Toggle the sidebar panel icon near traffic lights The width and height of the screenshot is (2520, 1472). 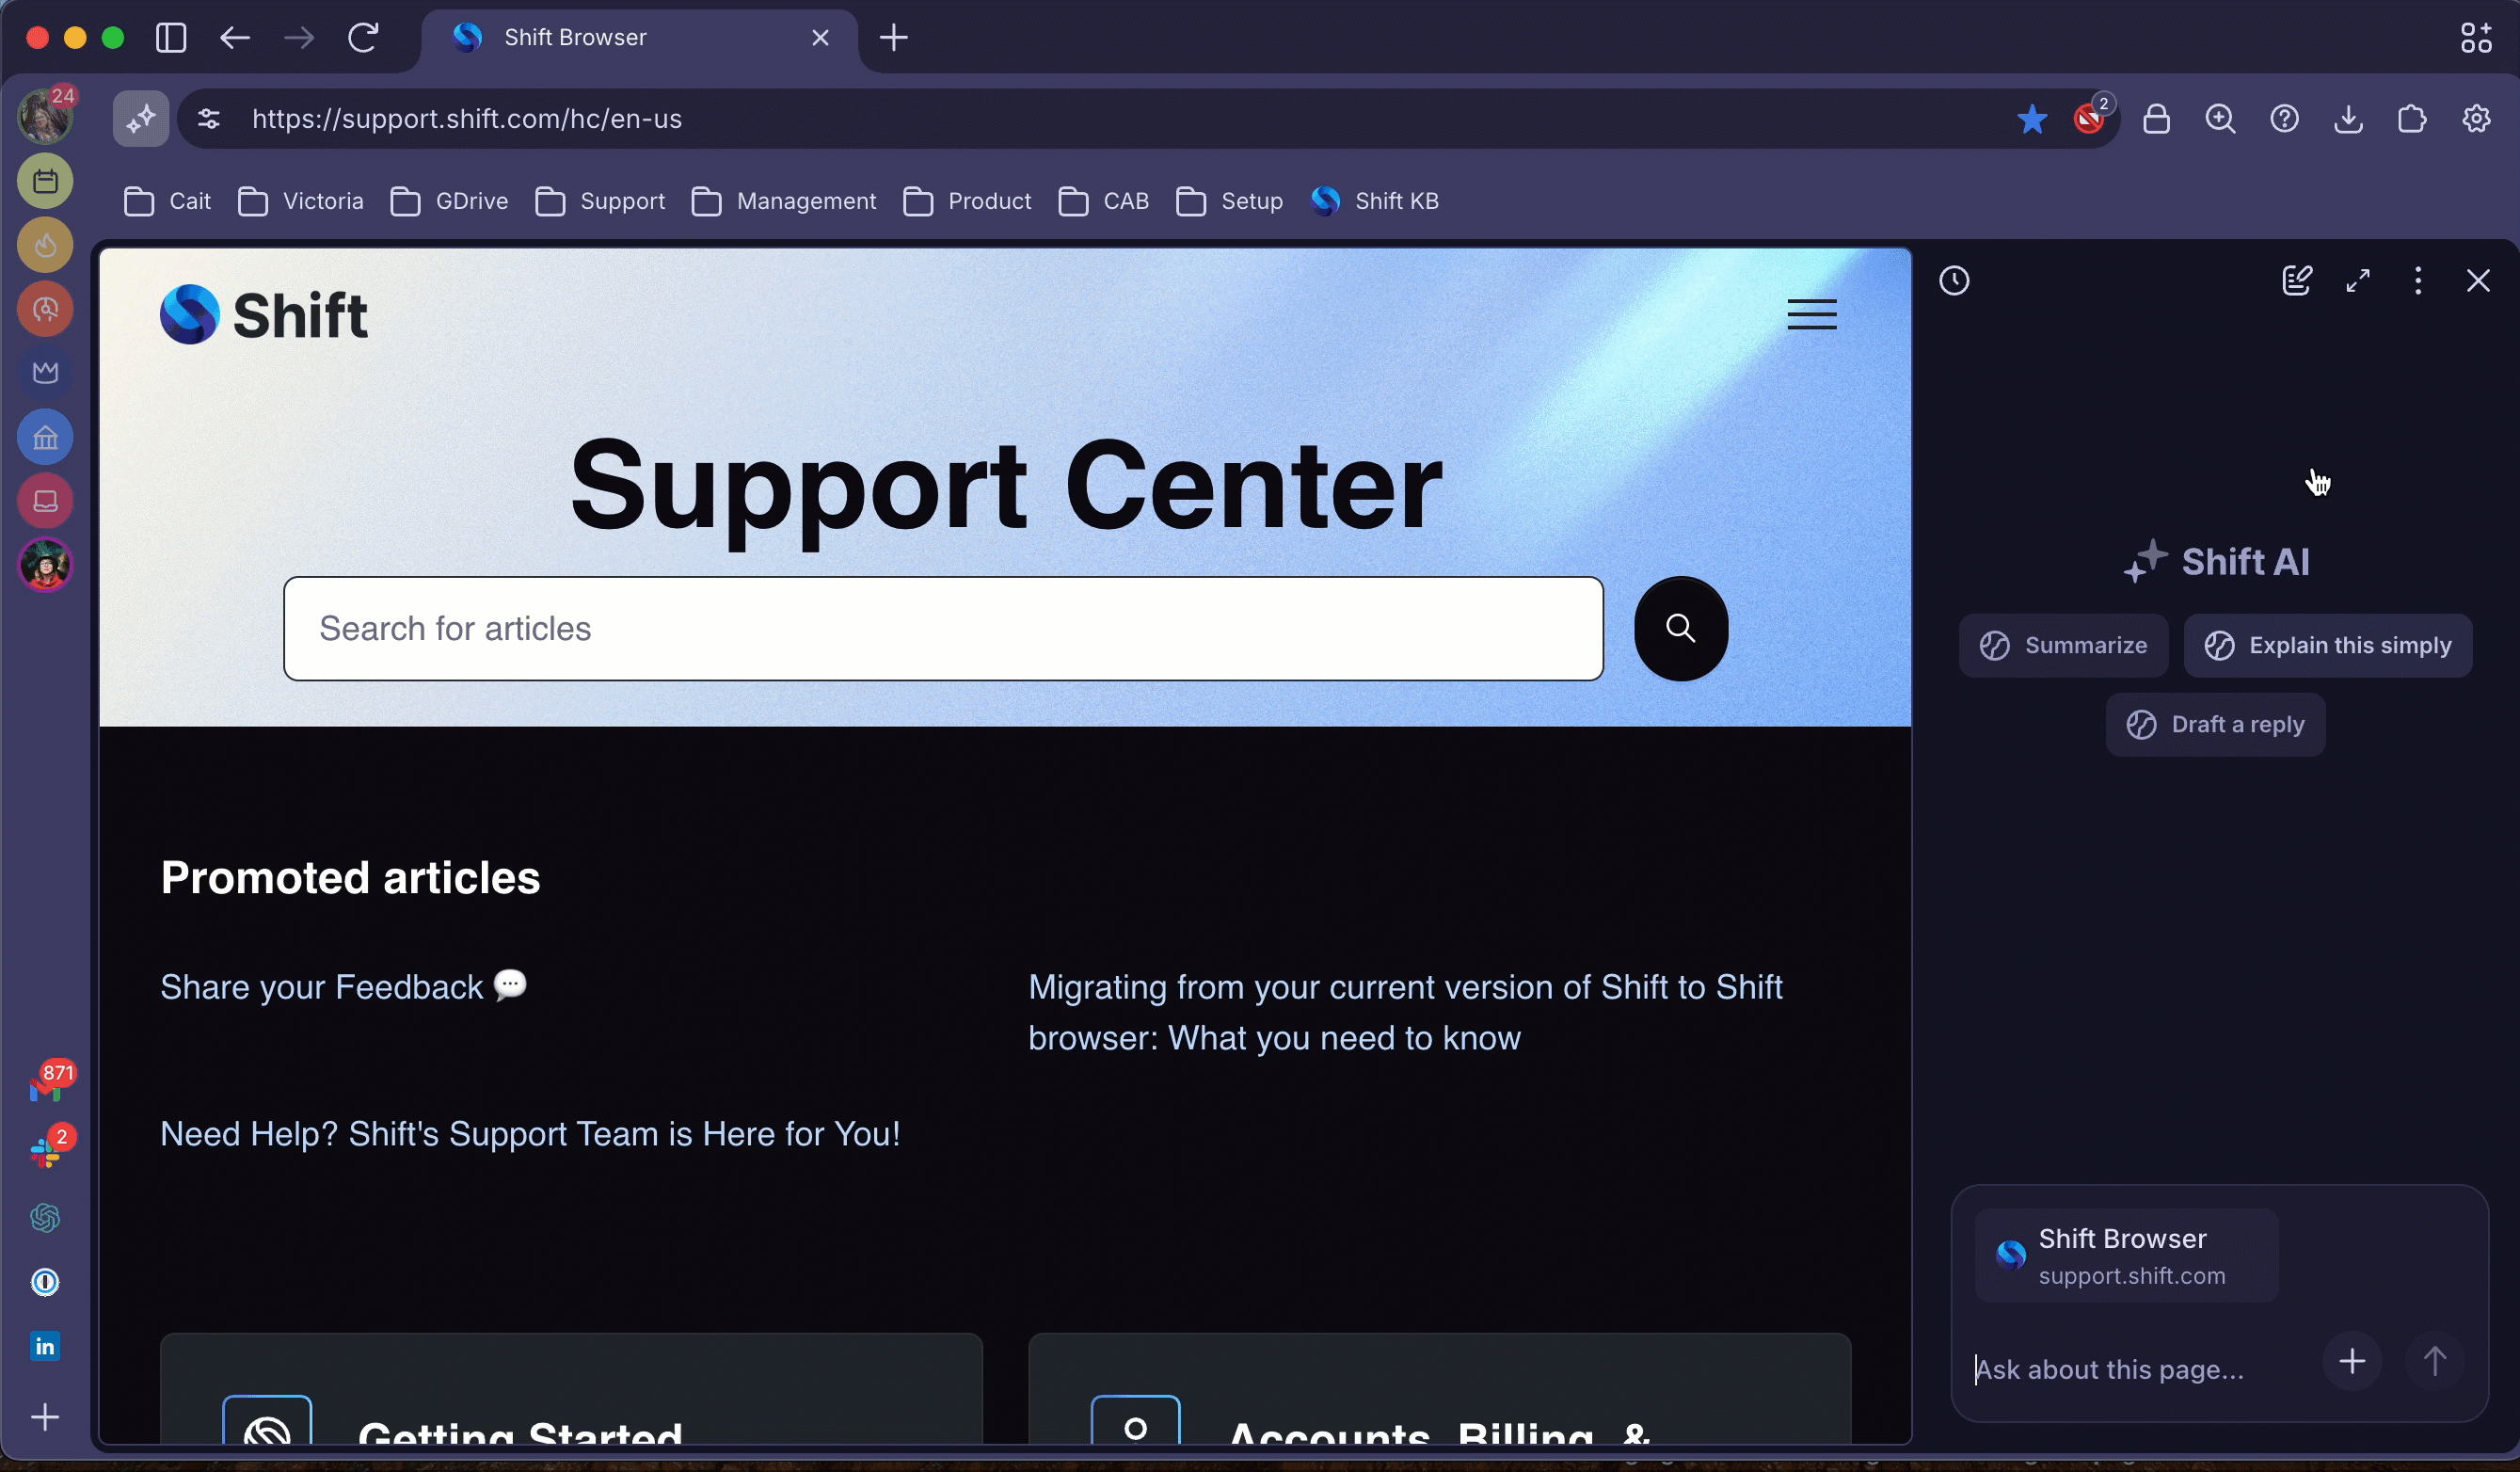click(171, 38)
